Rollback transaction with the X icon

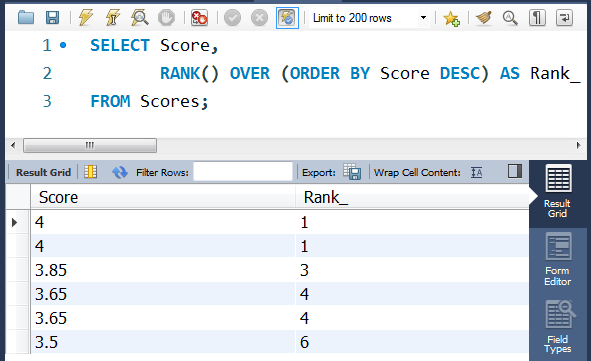(259, 18)
